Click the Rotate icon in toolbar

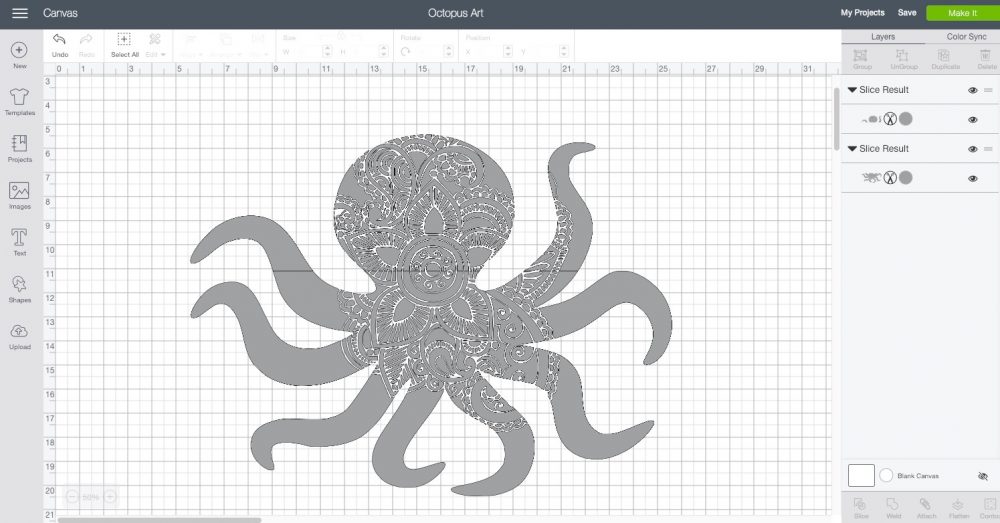tap(406, 52)
